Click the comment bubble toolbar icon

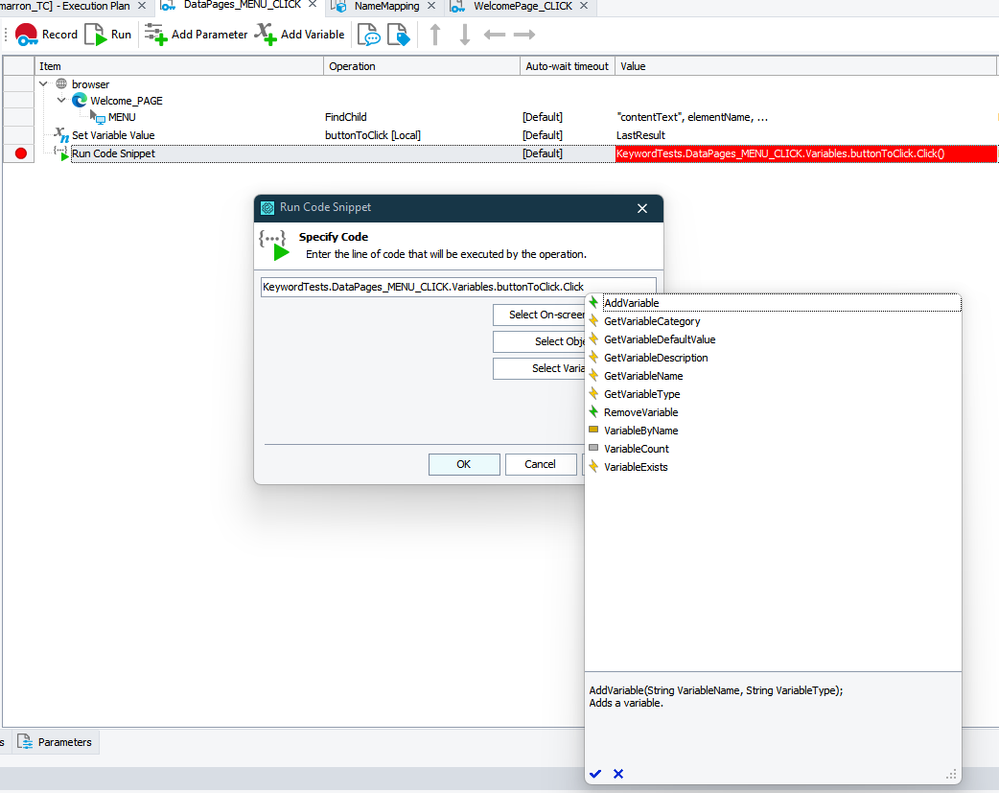(x=369, y=35)
